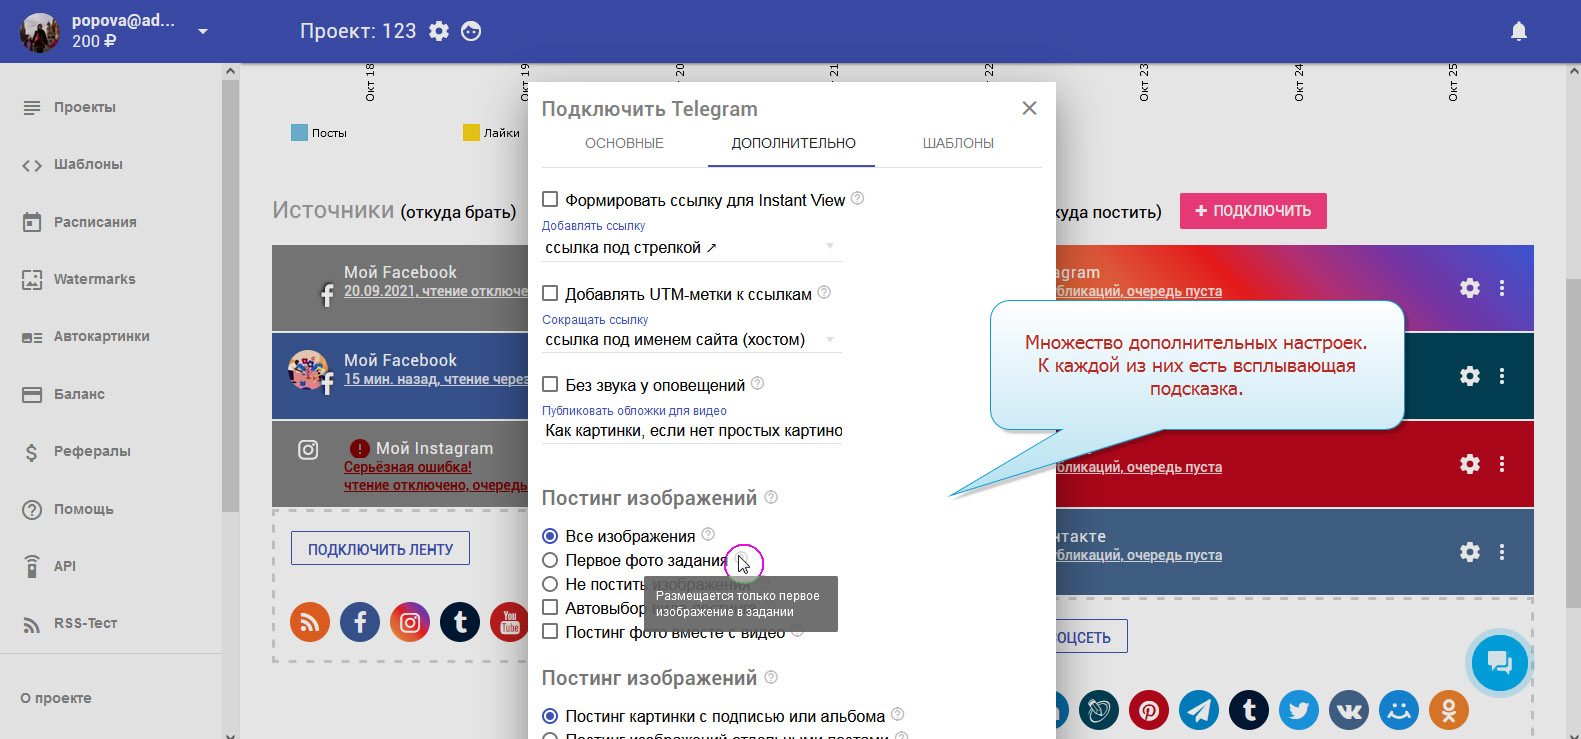Pick the Odnoklassniki network icon
Viewport: 1581px width, 739px height.
pyautogui.click(x=1448, y=711)
